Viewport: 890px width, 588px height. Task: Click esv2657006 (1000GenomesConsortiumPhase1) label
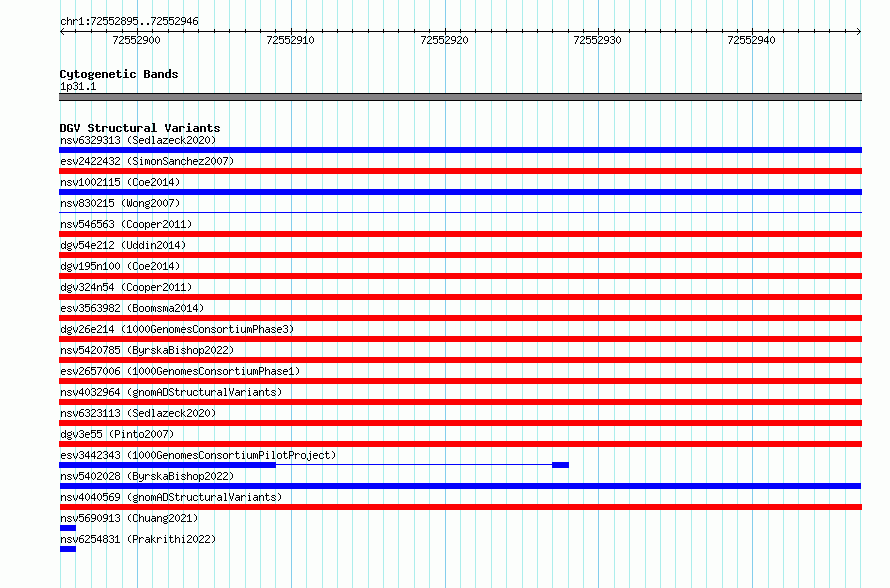point(180,371)
